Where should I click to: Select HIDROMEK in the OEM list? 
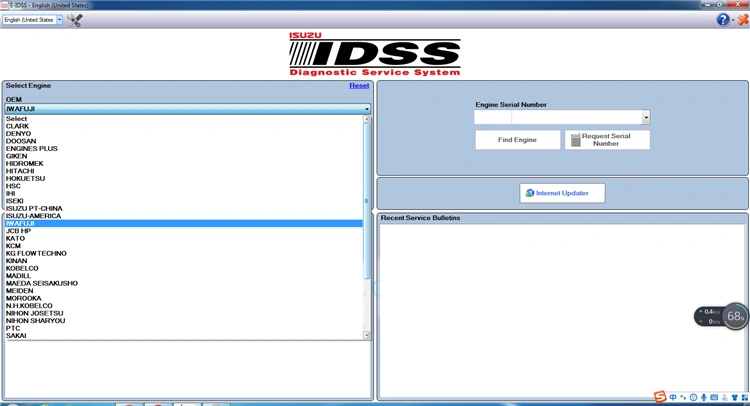point(184,164)
